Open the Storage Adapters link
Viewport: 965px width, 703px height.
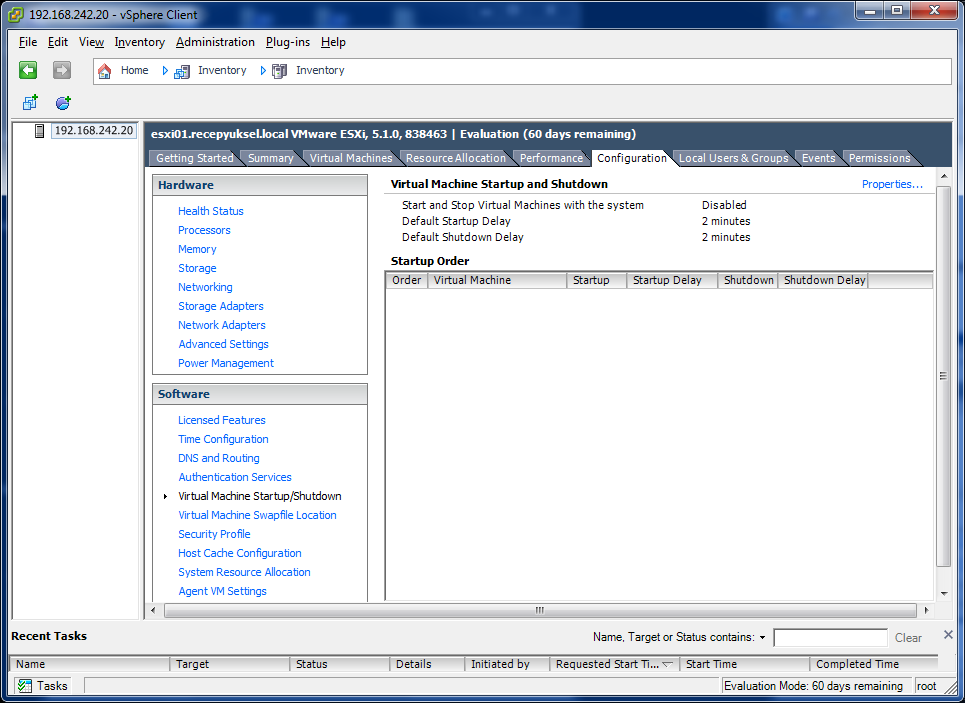click(x=220, y=307)
